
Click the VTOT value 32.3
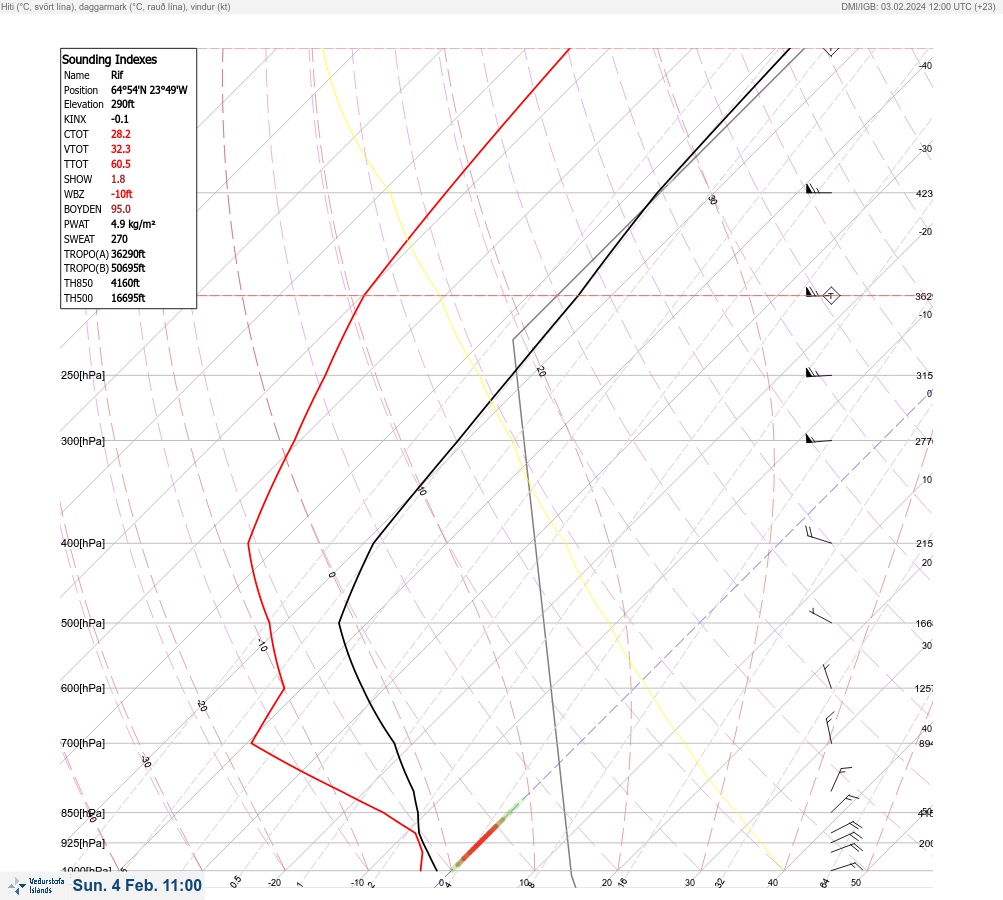pyautogui.click(x=120, y=149)
